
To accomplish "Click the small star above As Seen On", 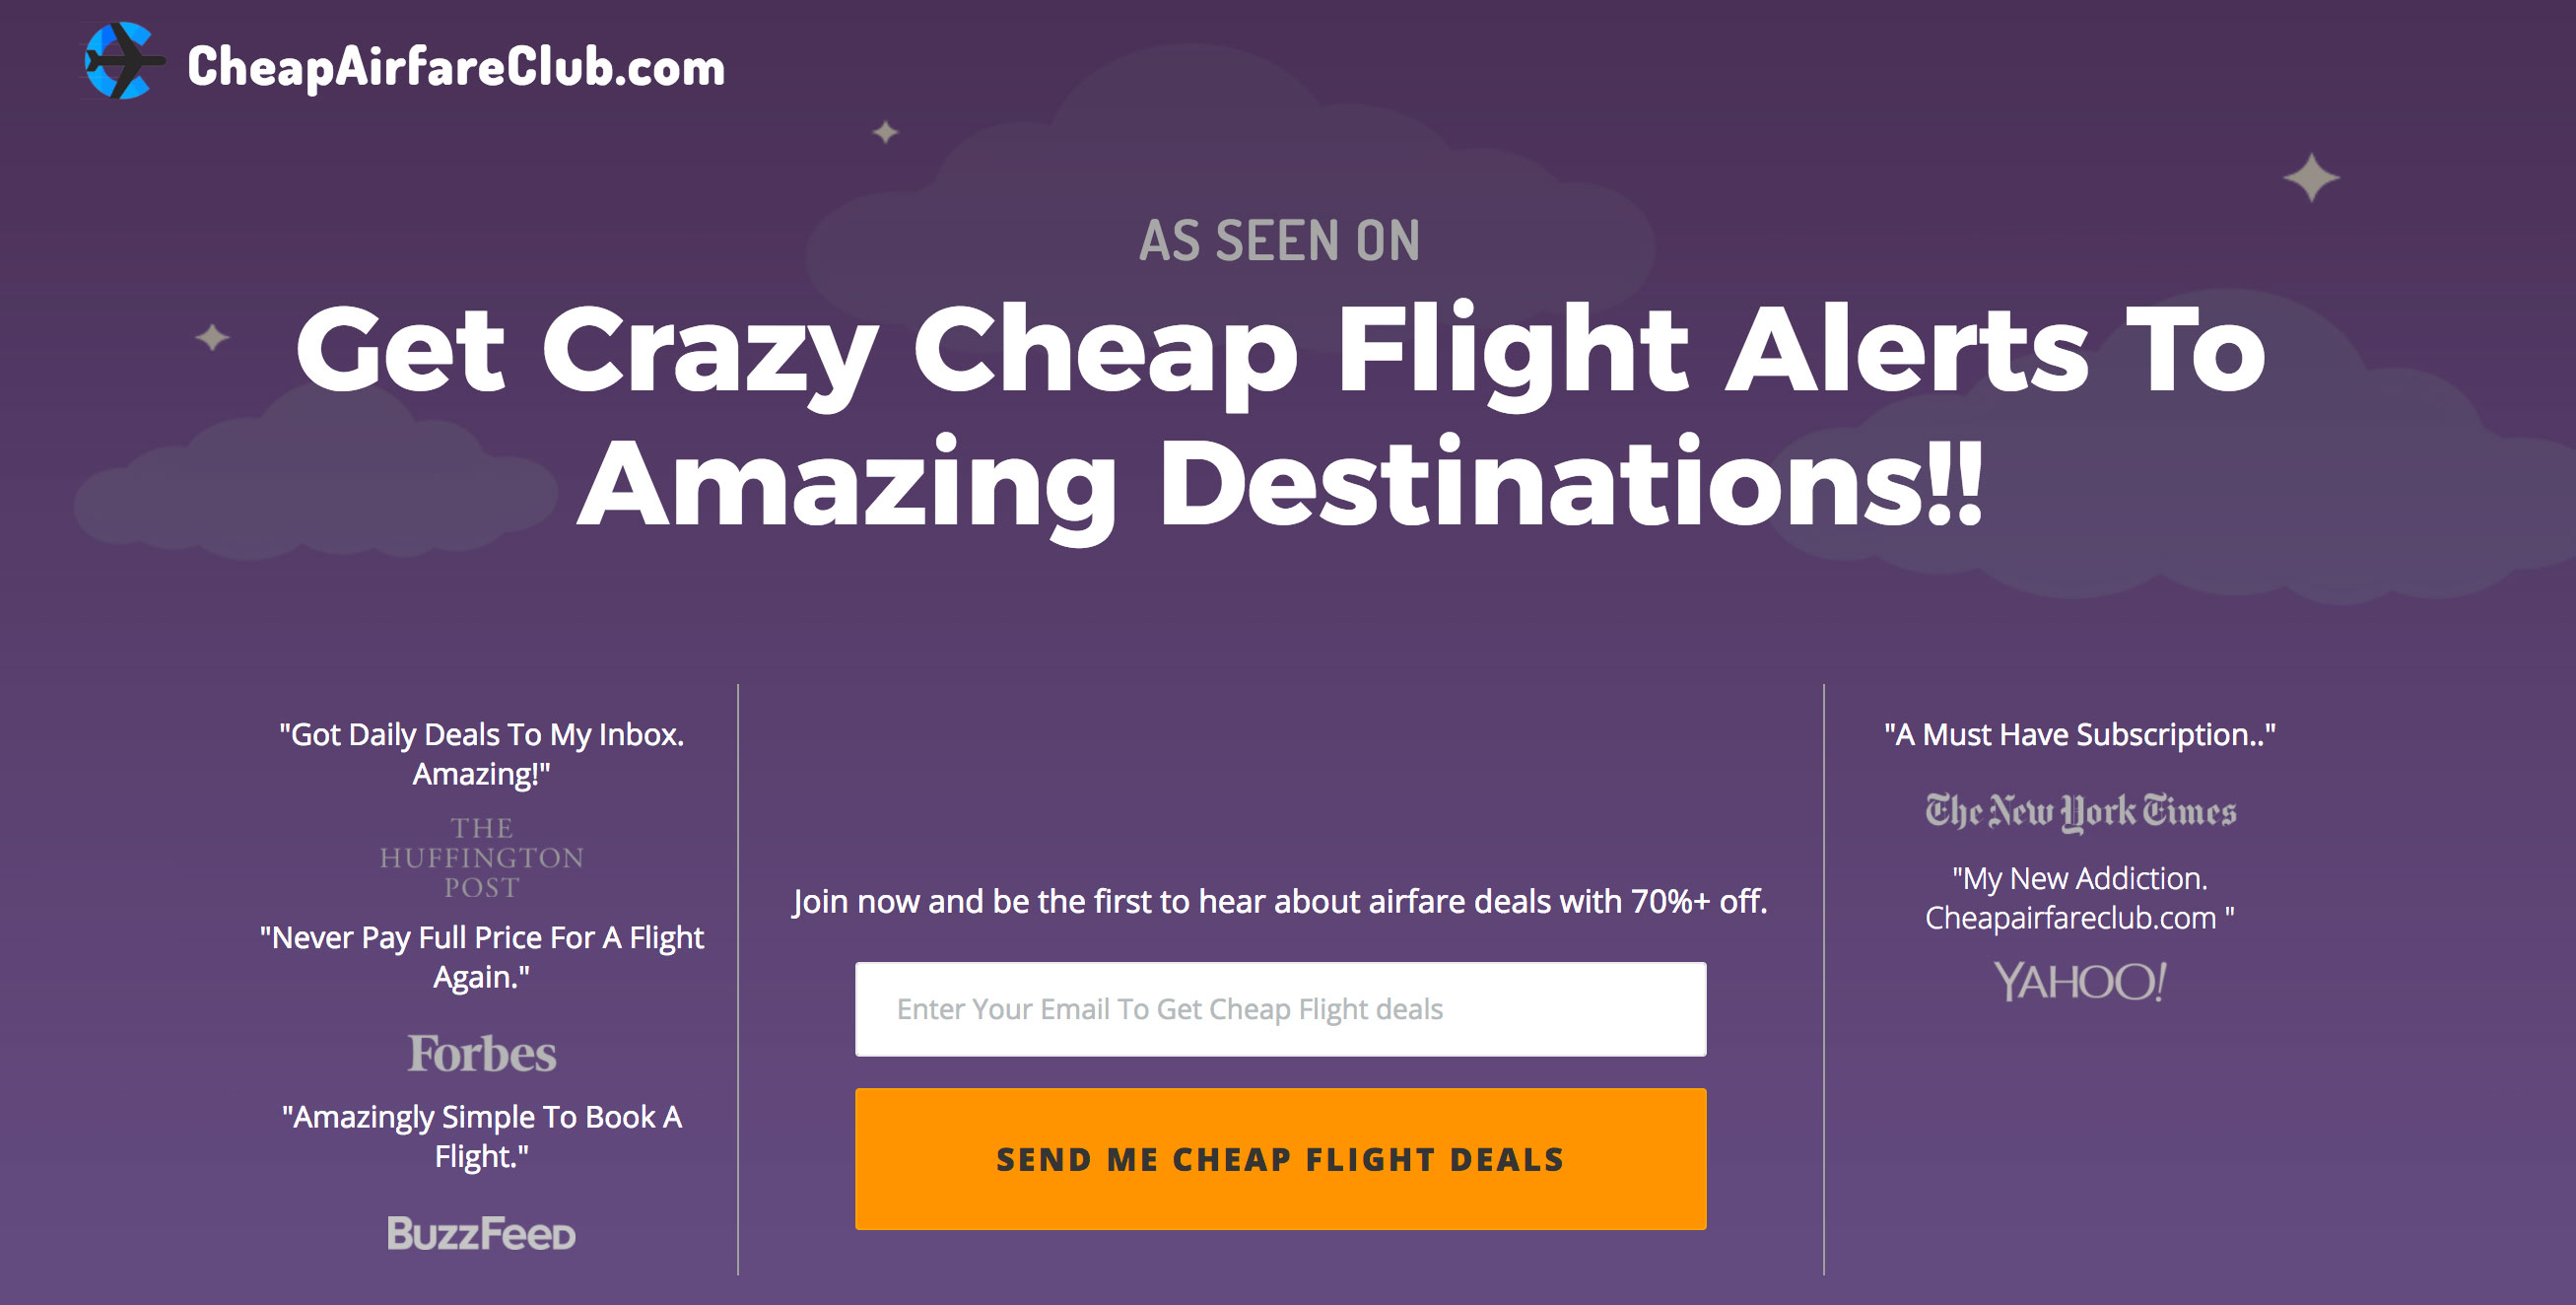I will pos(885,132).
